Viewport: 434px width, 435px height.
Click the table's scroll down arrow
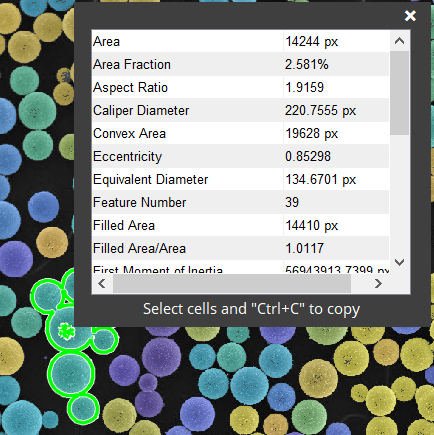tap(399, 262)
